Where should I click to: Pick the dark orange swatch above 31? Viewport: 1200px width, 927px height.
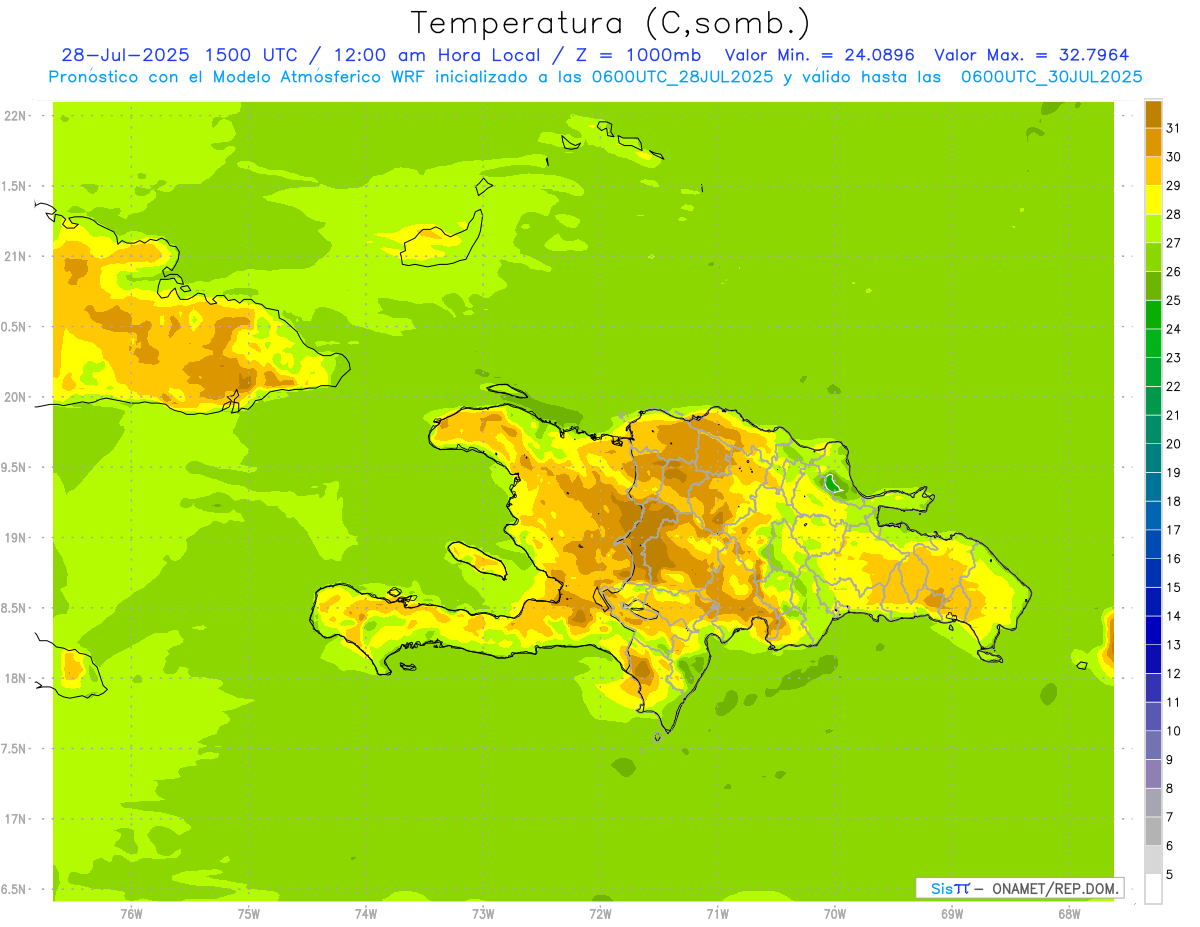1153,113
